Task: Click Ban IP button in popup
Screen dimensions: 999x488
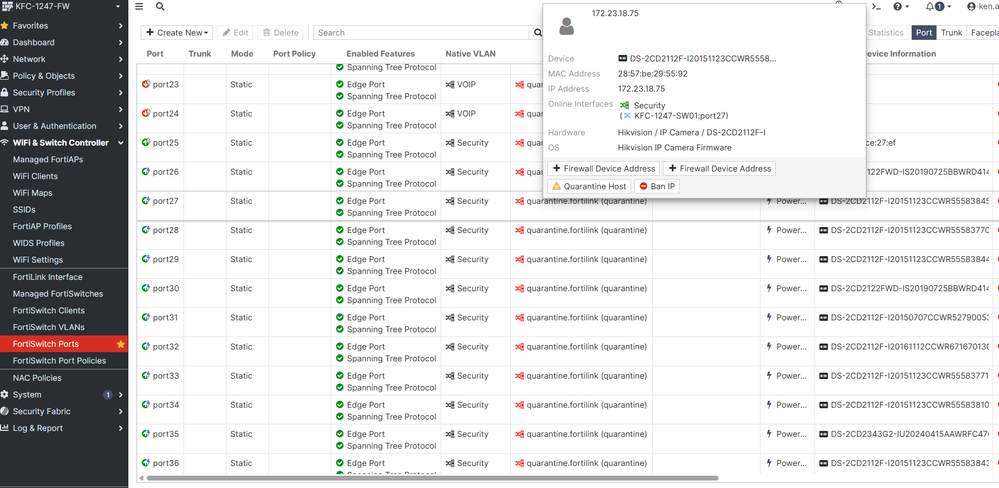Action: coord(657,187)
